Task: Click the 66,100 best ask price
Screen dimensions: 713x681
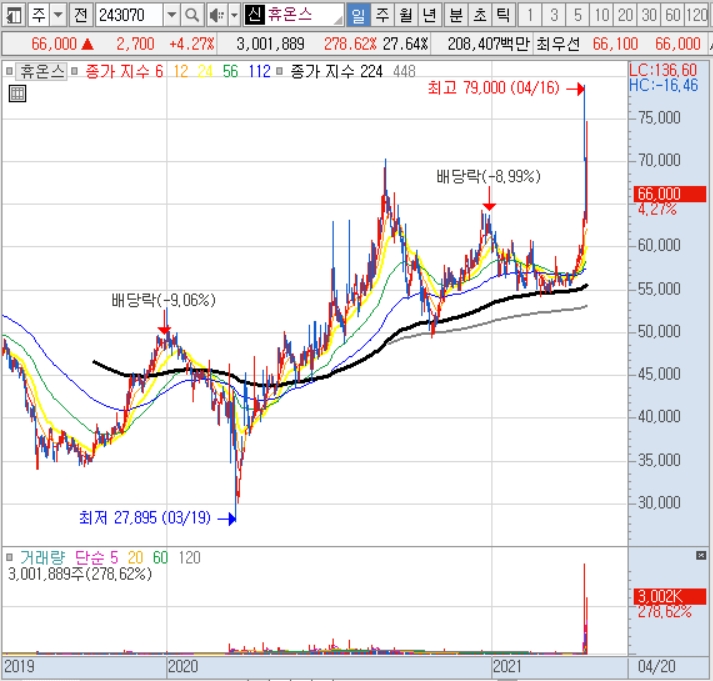Action: click(615, 44)
